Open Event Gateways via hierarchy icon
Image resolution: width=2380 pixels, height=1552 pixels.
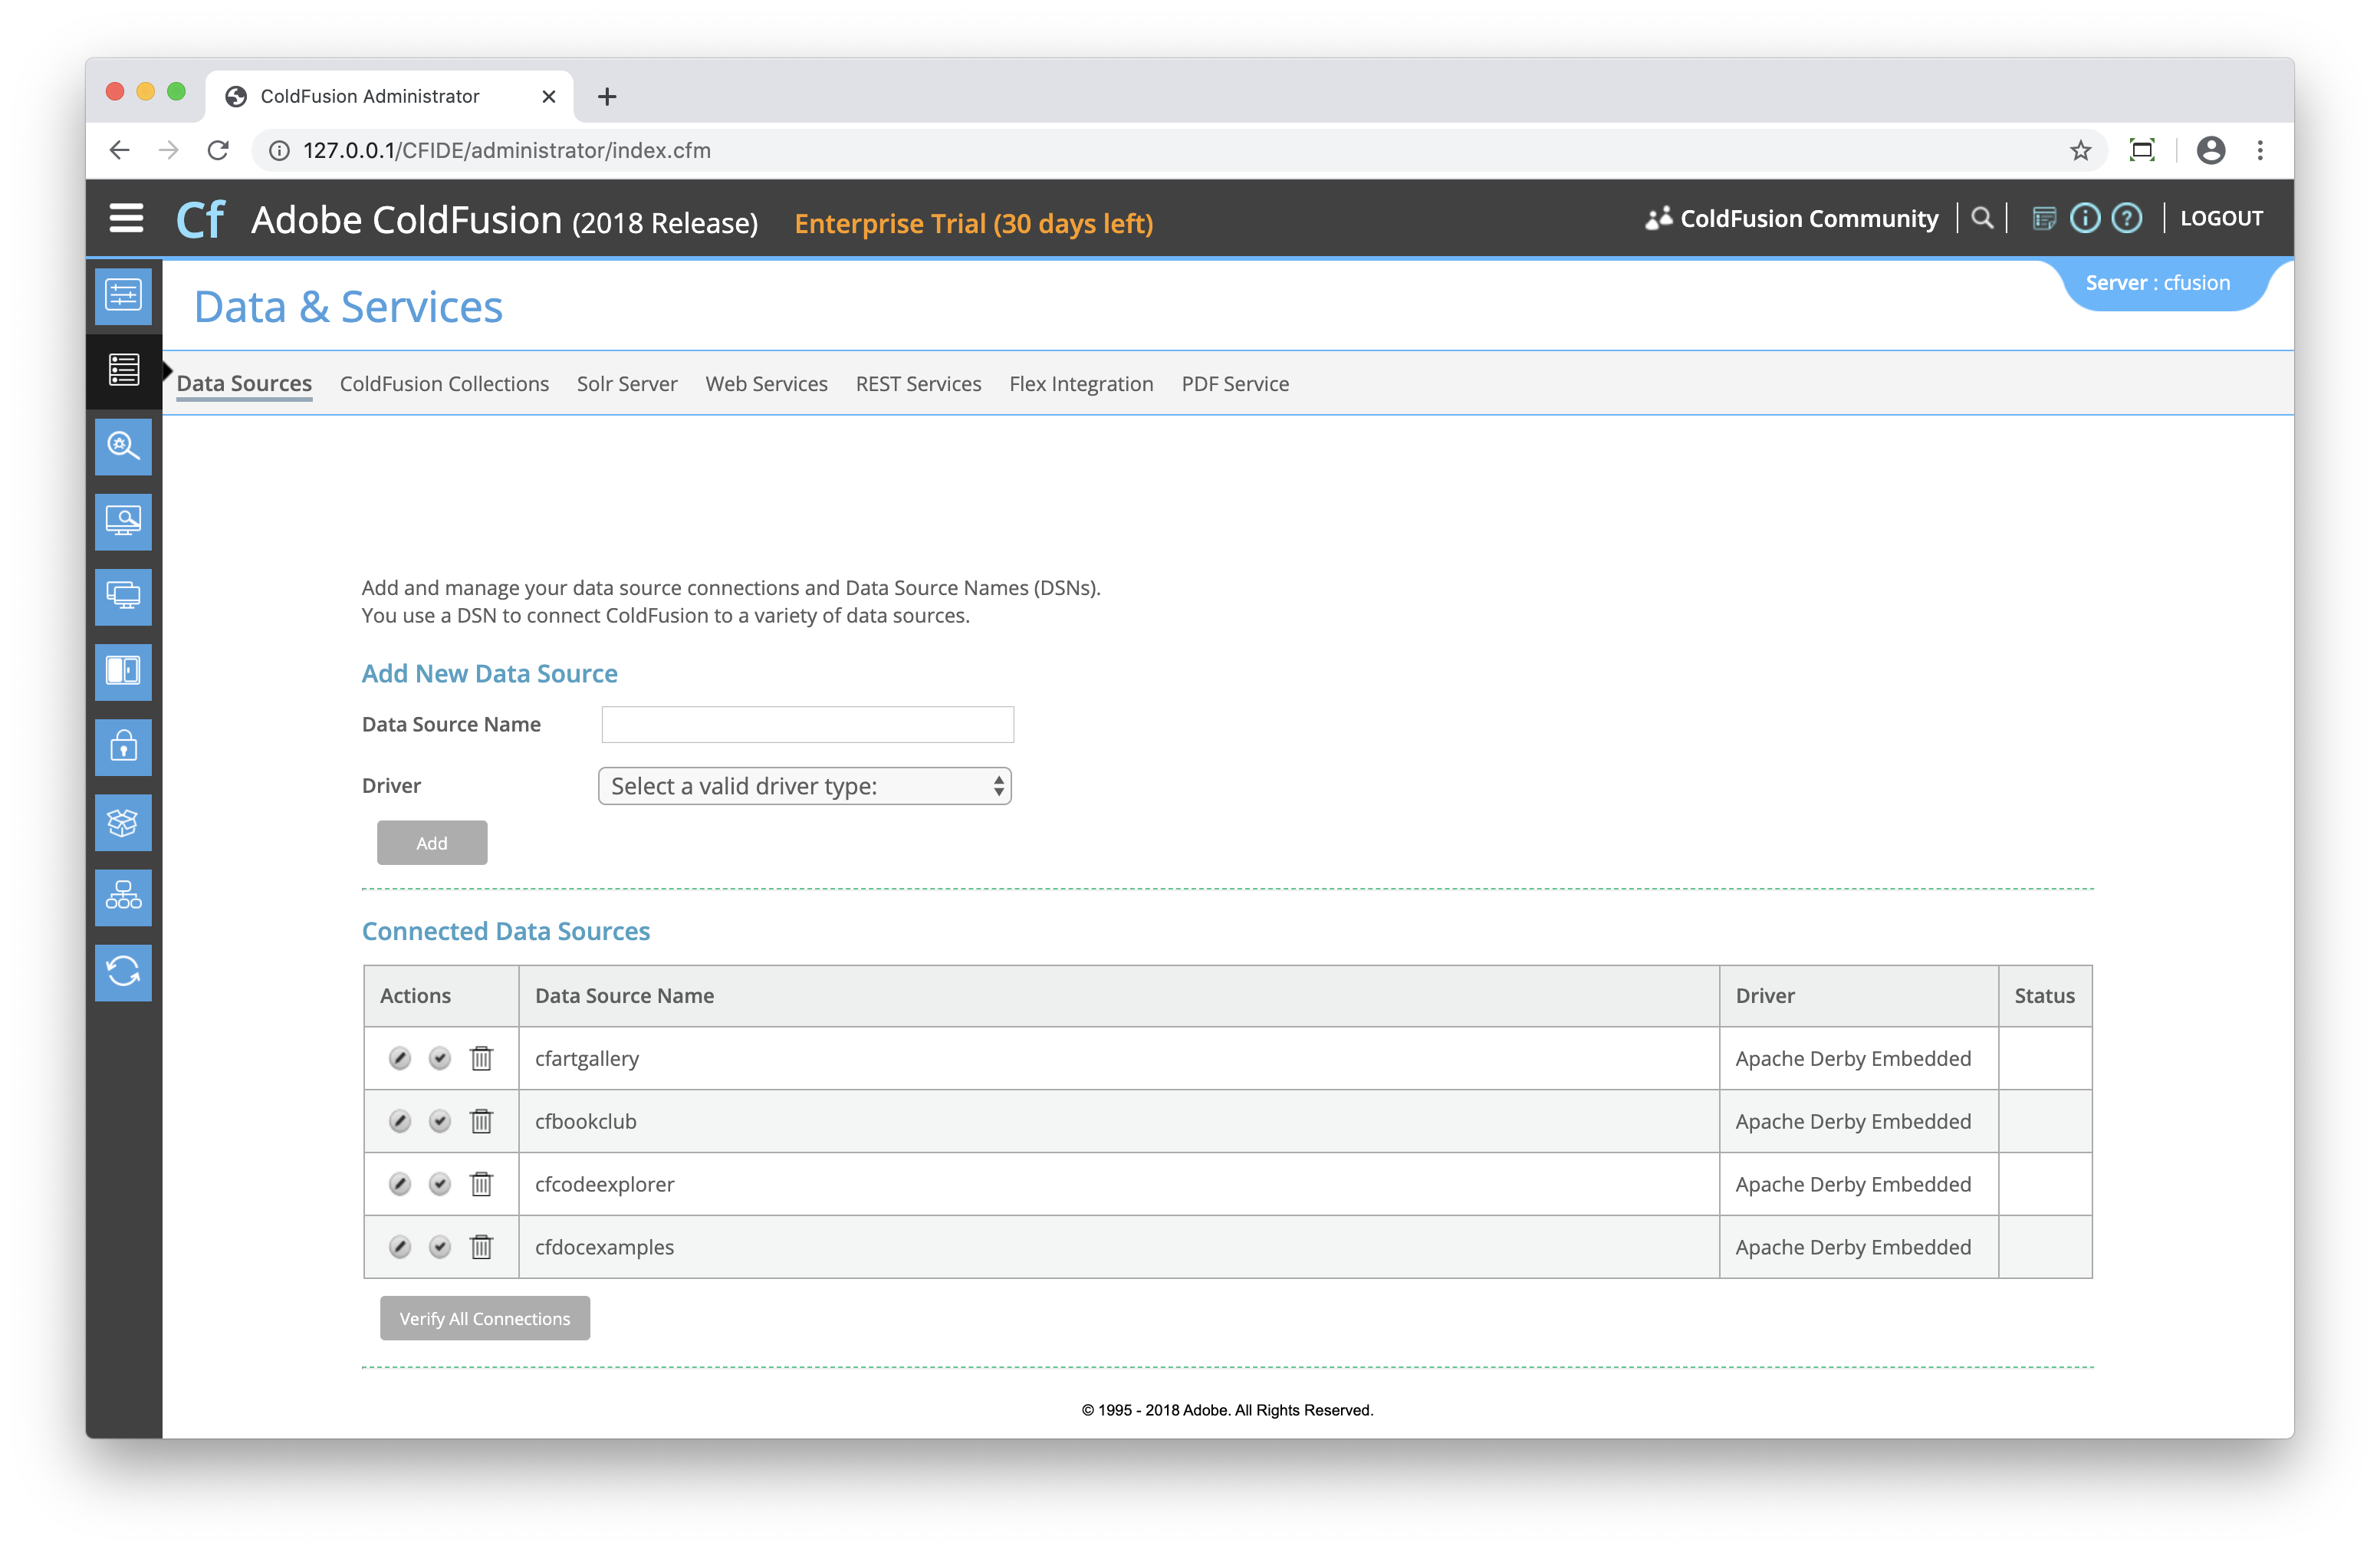click(123, 897)
